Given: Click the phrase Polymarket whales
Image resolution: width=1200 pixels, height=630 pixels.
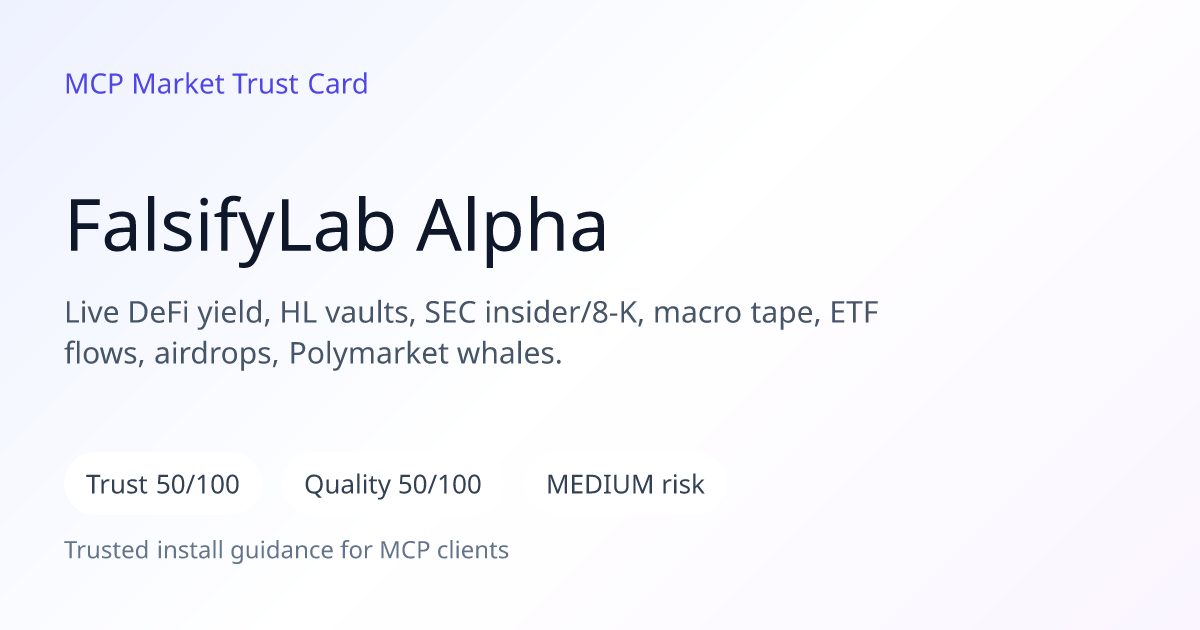Looking at the screenshot, I should coord(426,354).
